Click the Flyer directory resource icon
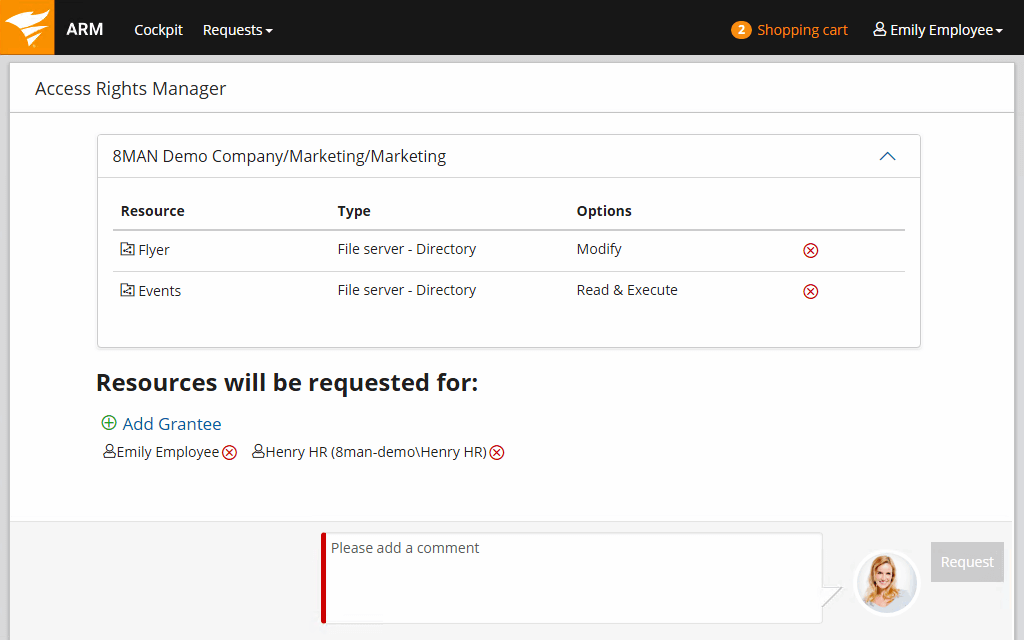The image size is (1024, 640). (x=126, y=249)
